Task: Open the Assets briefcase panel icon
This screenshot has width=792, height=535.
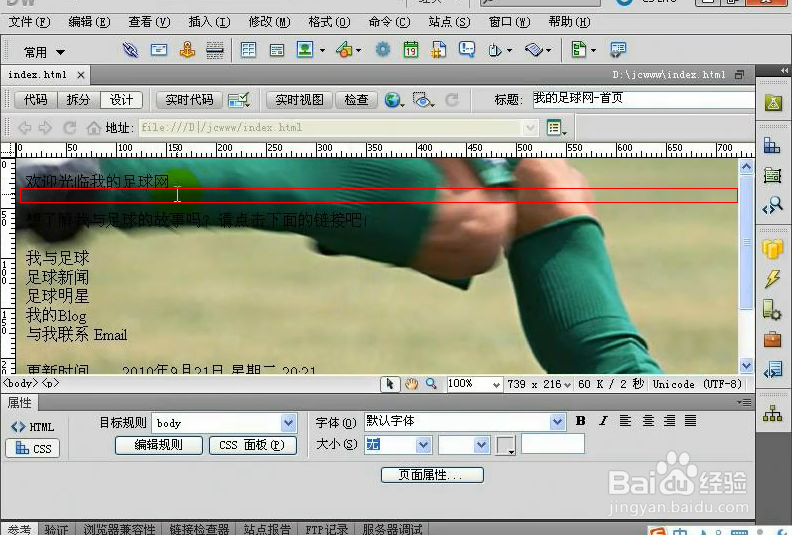Action: (x=772, y=339)
